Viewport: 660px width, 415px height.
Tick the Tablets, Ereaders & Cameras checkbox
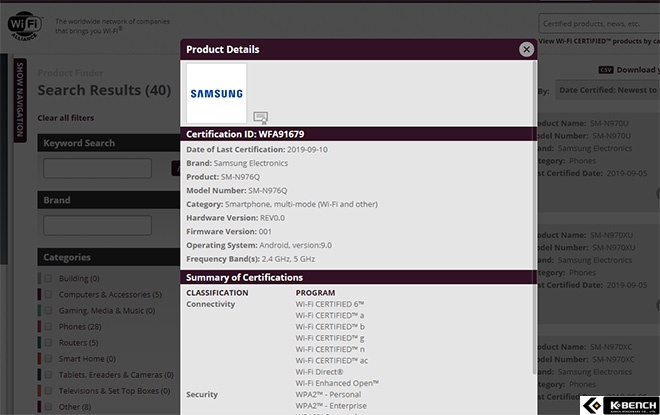tap(48, 375)
